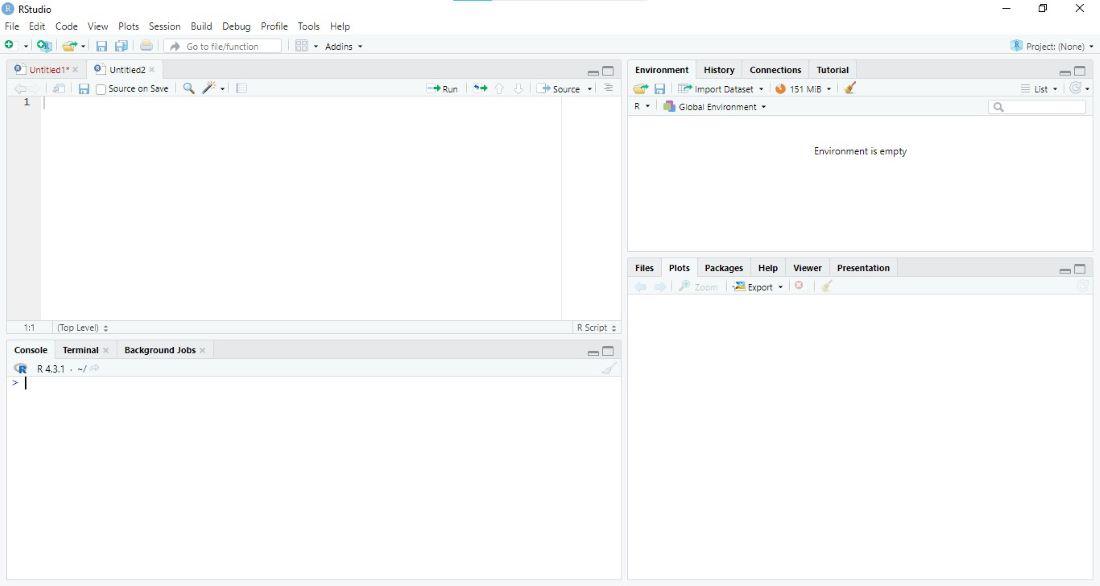This screenshot has width=1100, height=586.
Task: Click the Environment search box
Action: (x=1037, y=107)
